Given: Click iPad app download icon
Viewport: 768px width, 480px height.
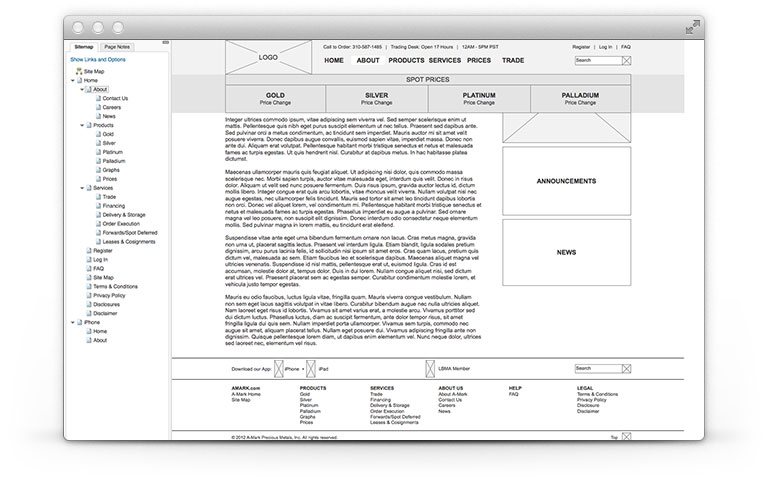Looking at the screenshot, I should pos(311,369).
